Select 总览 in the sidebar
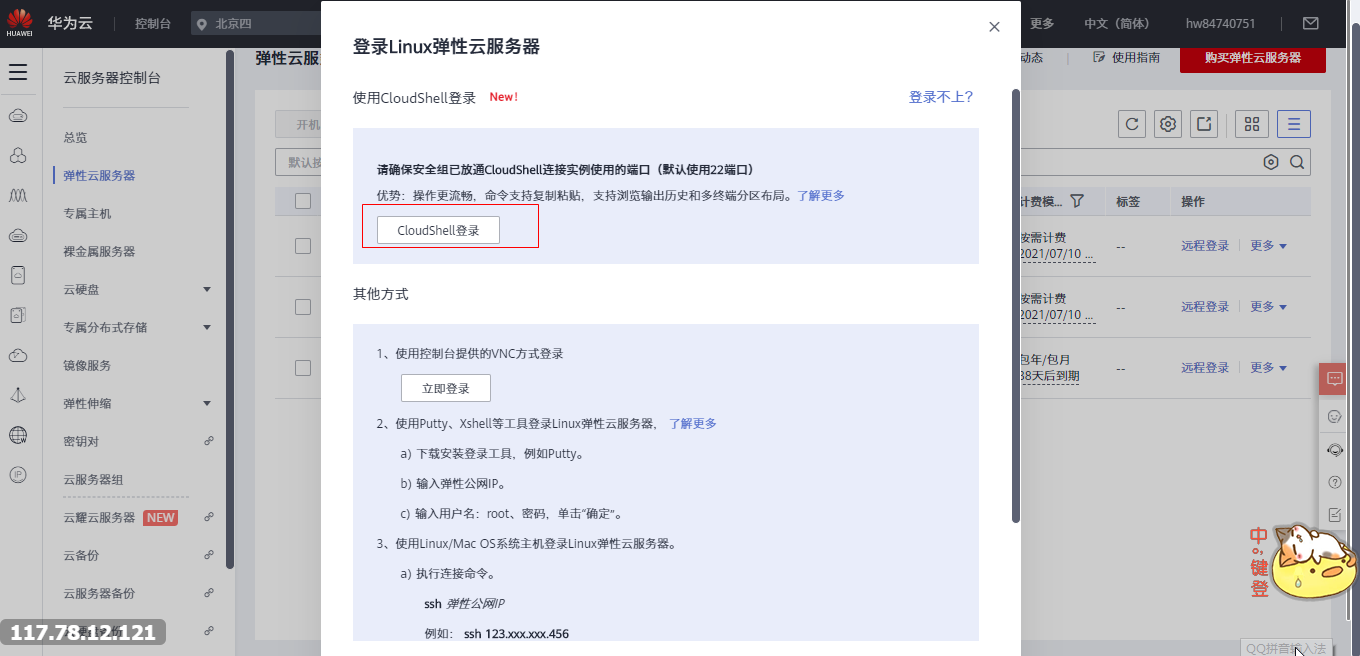 point(76,137)
